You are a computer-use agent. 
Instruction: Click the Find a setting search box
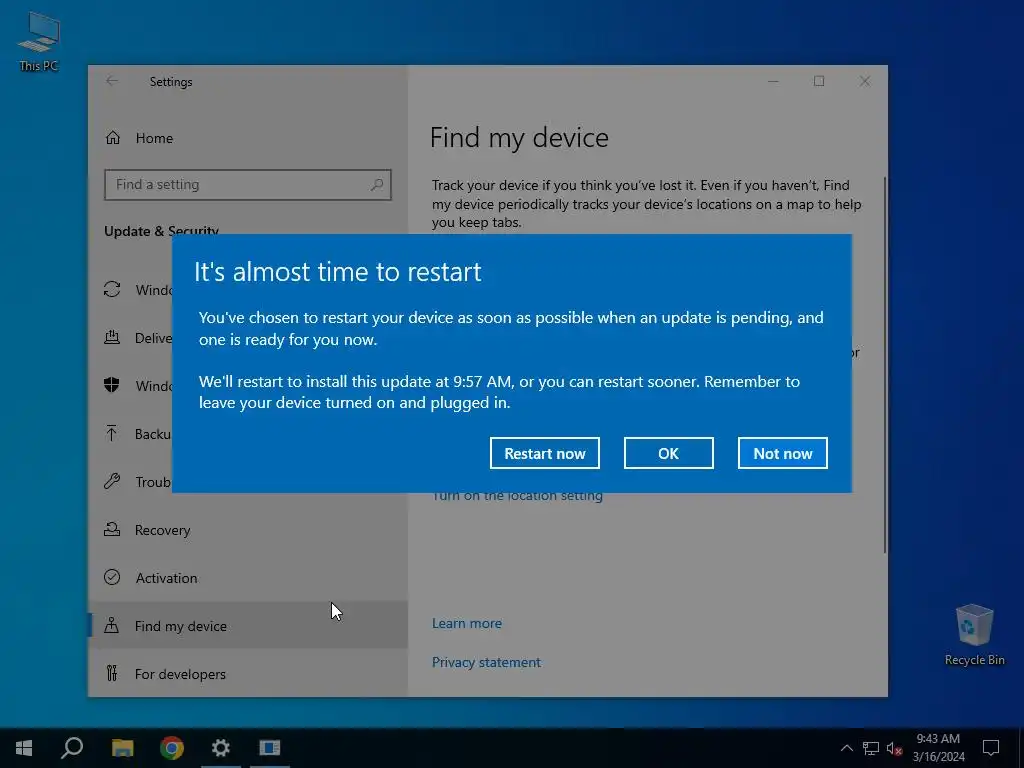248,185
